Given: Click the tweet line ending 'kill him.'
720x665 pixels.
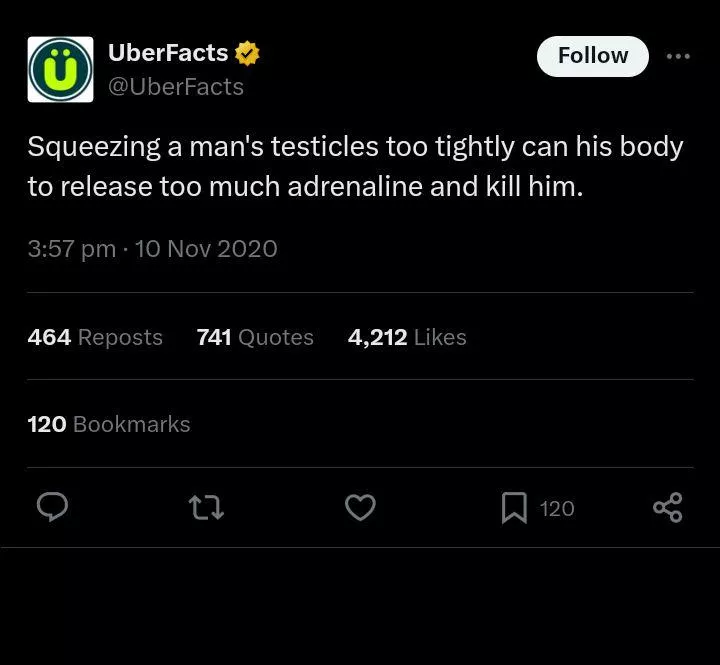Looking at the screenshot, I should click(305, 187).
